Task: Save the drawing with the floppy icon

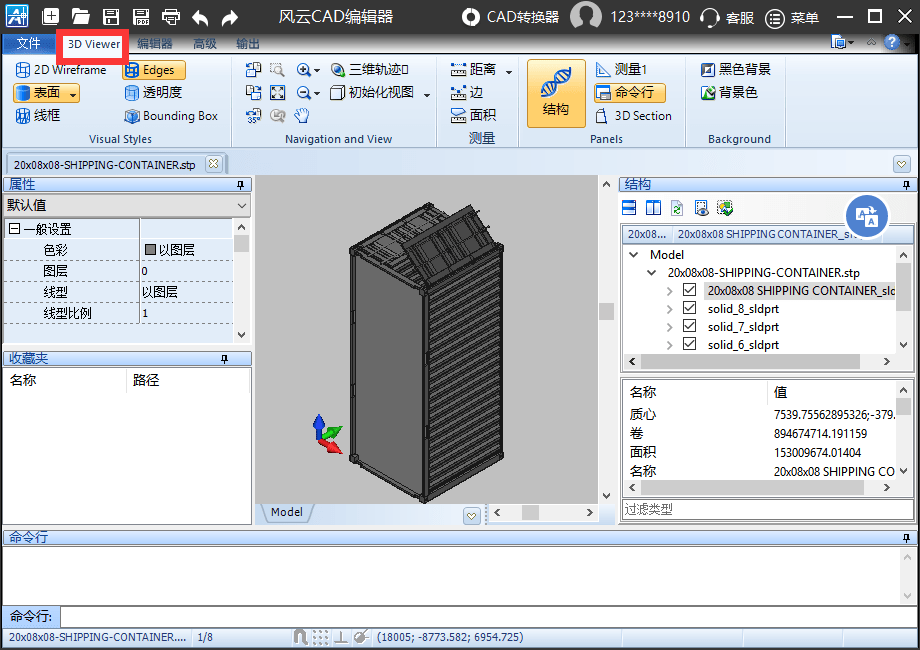Action: (111, 16)
